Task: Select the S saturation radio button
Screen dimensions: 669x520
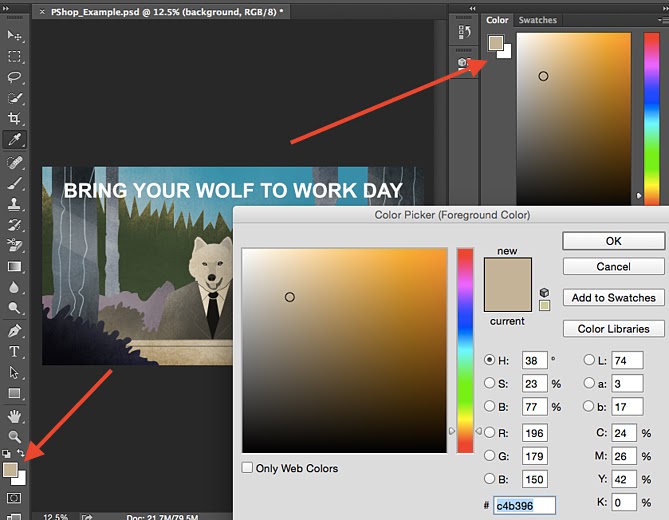Action: coord(489,383)
